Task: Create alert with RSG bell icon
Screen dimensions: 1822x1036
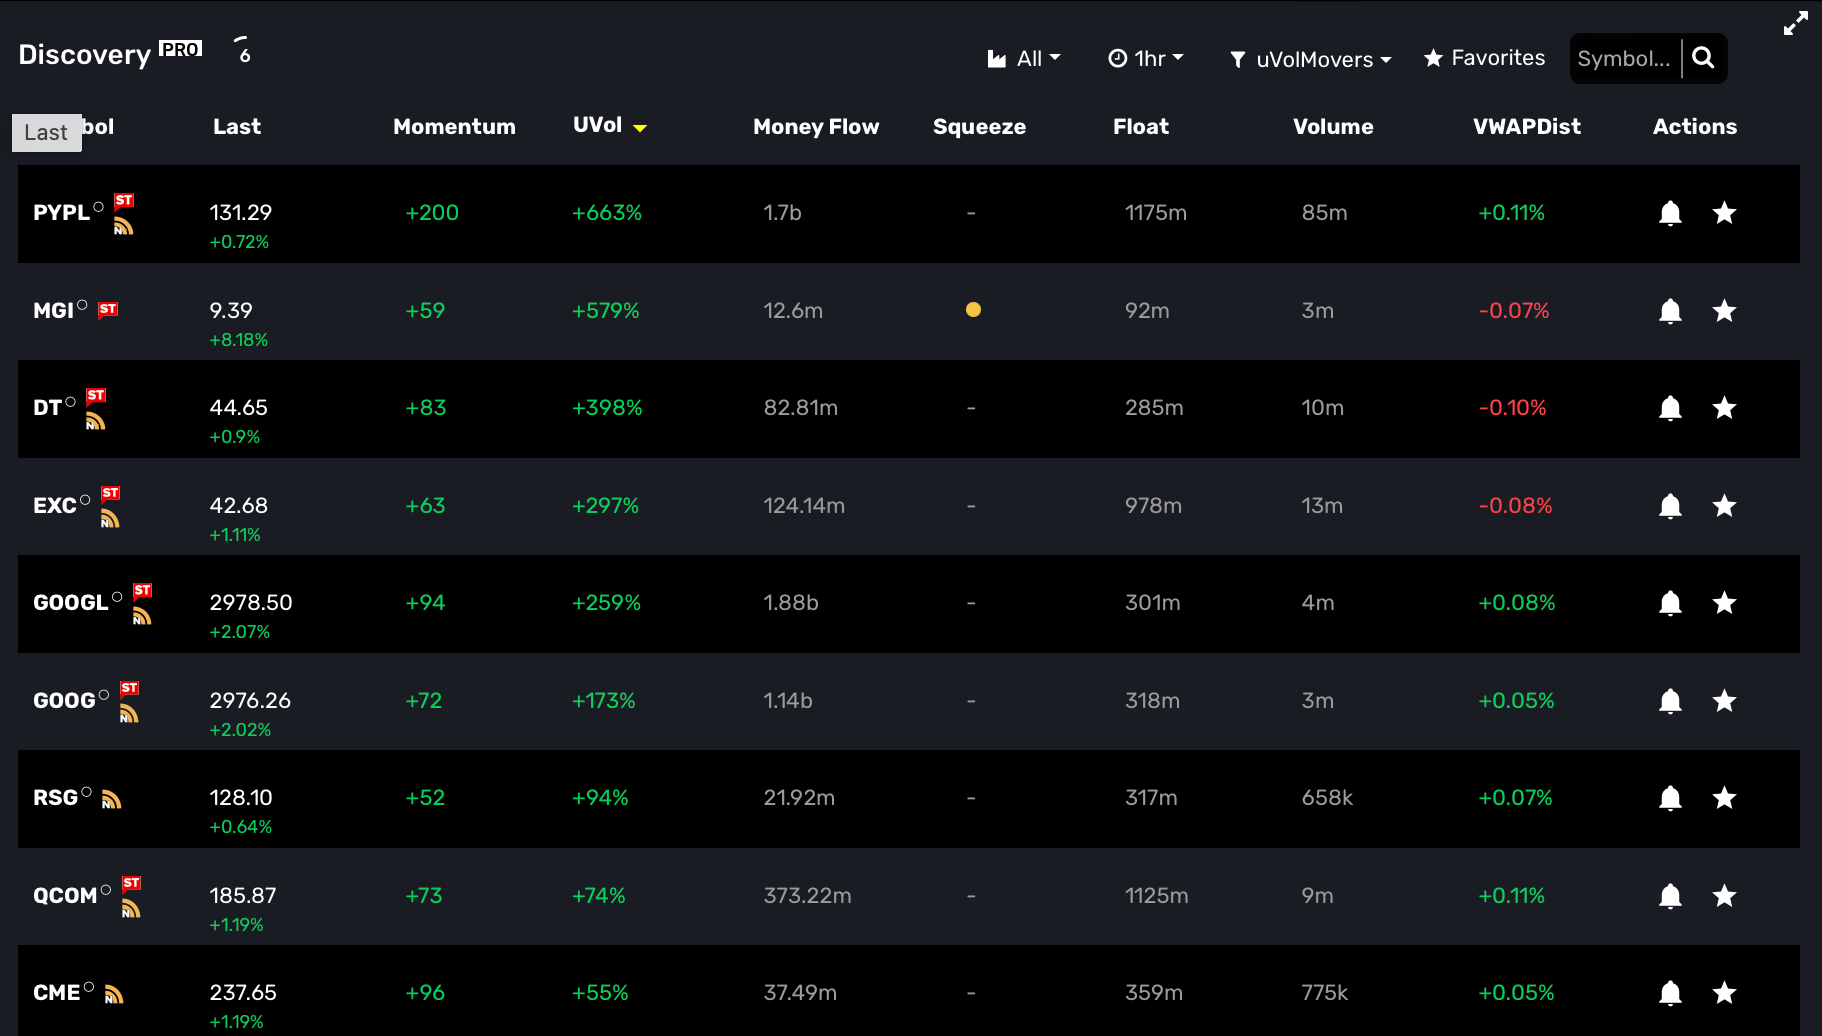Action: tap(1670, 798)
